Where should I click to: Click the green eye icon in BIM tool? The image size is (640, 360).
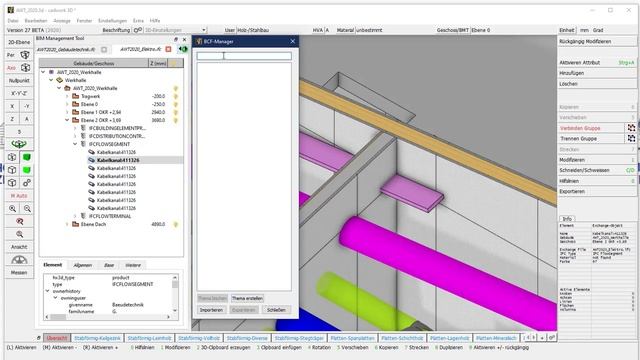pos(183,49)
